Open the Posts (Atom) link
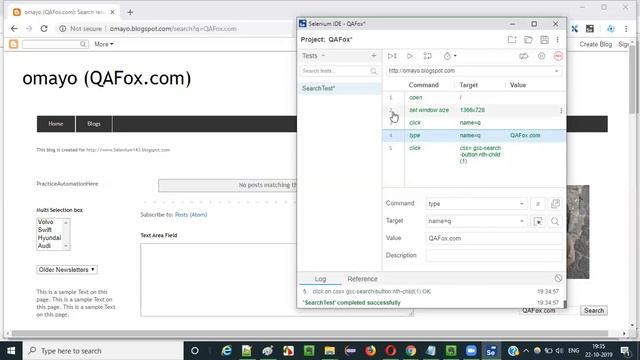Viewport: 640px width, 360px height. pos(191,215)
